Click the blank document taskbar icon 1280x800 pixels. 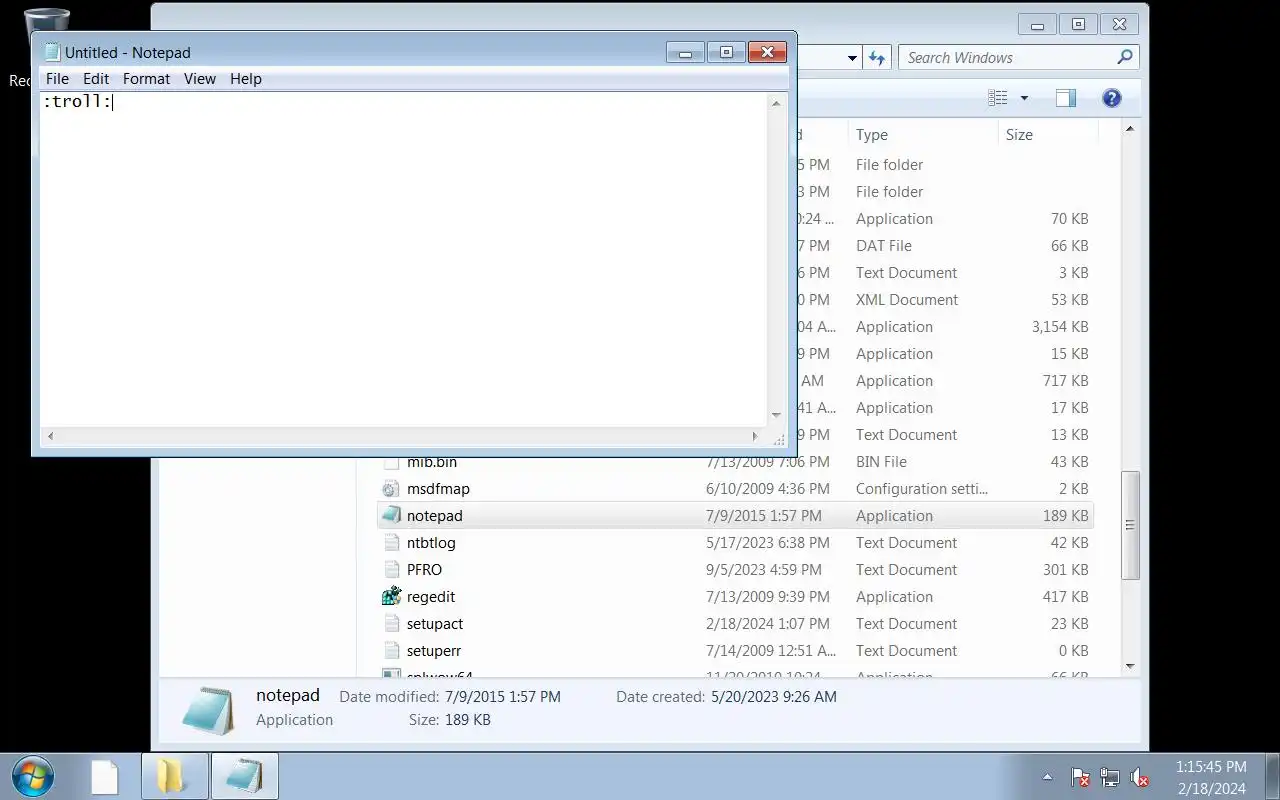pyautogui.click(x=104, y=777)
